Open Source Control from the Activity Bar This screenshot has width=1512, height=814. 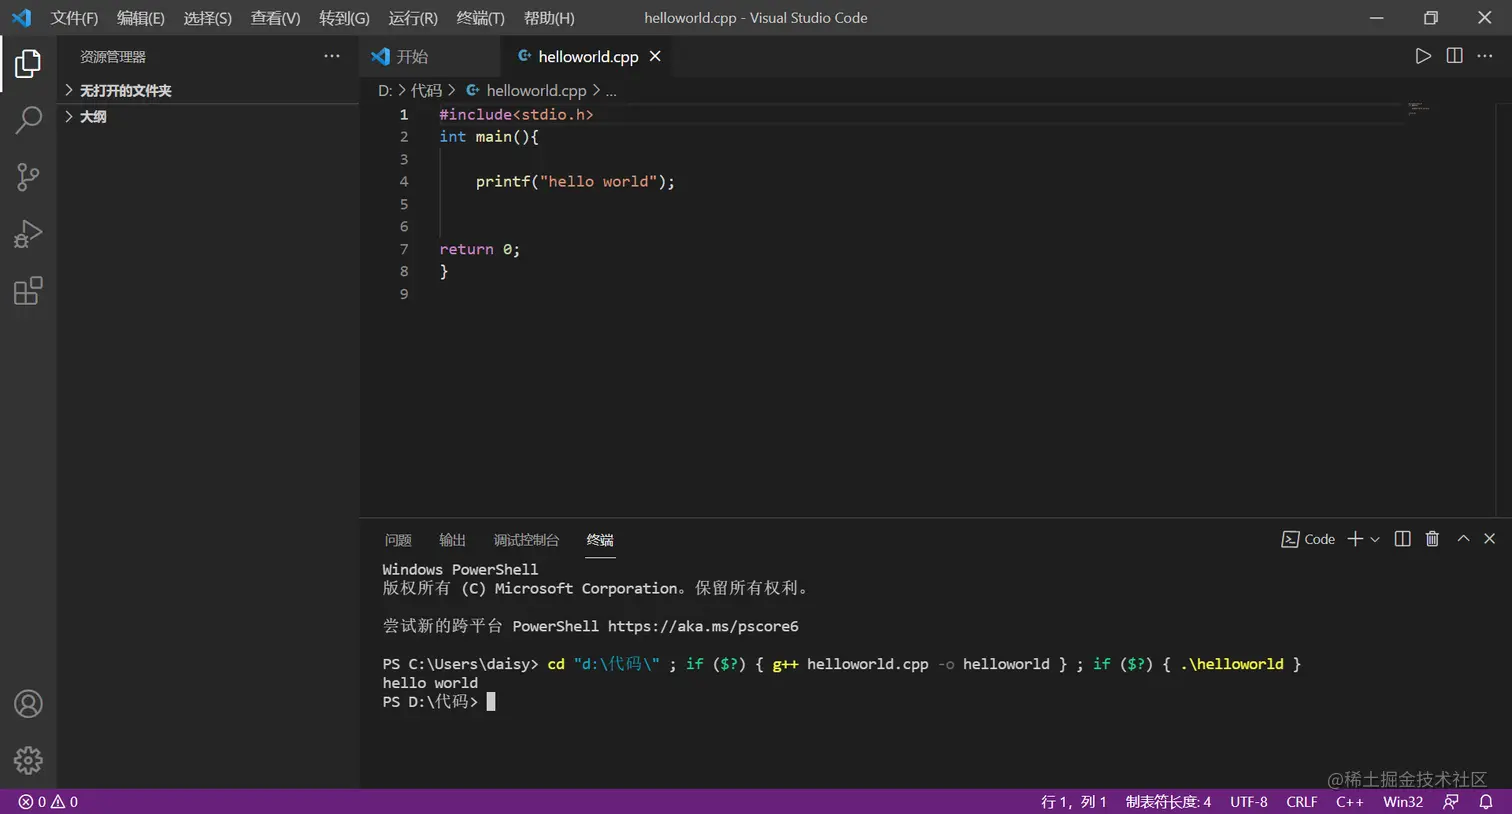28,176
